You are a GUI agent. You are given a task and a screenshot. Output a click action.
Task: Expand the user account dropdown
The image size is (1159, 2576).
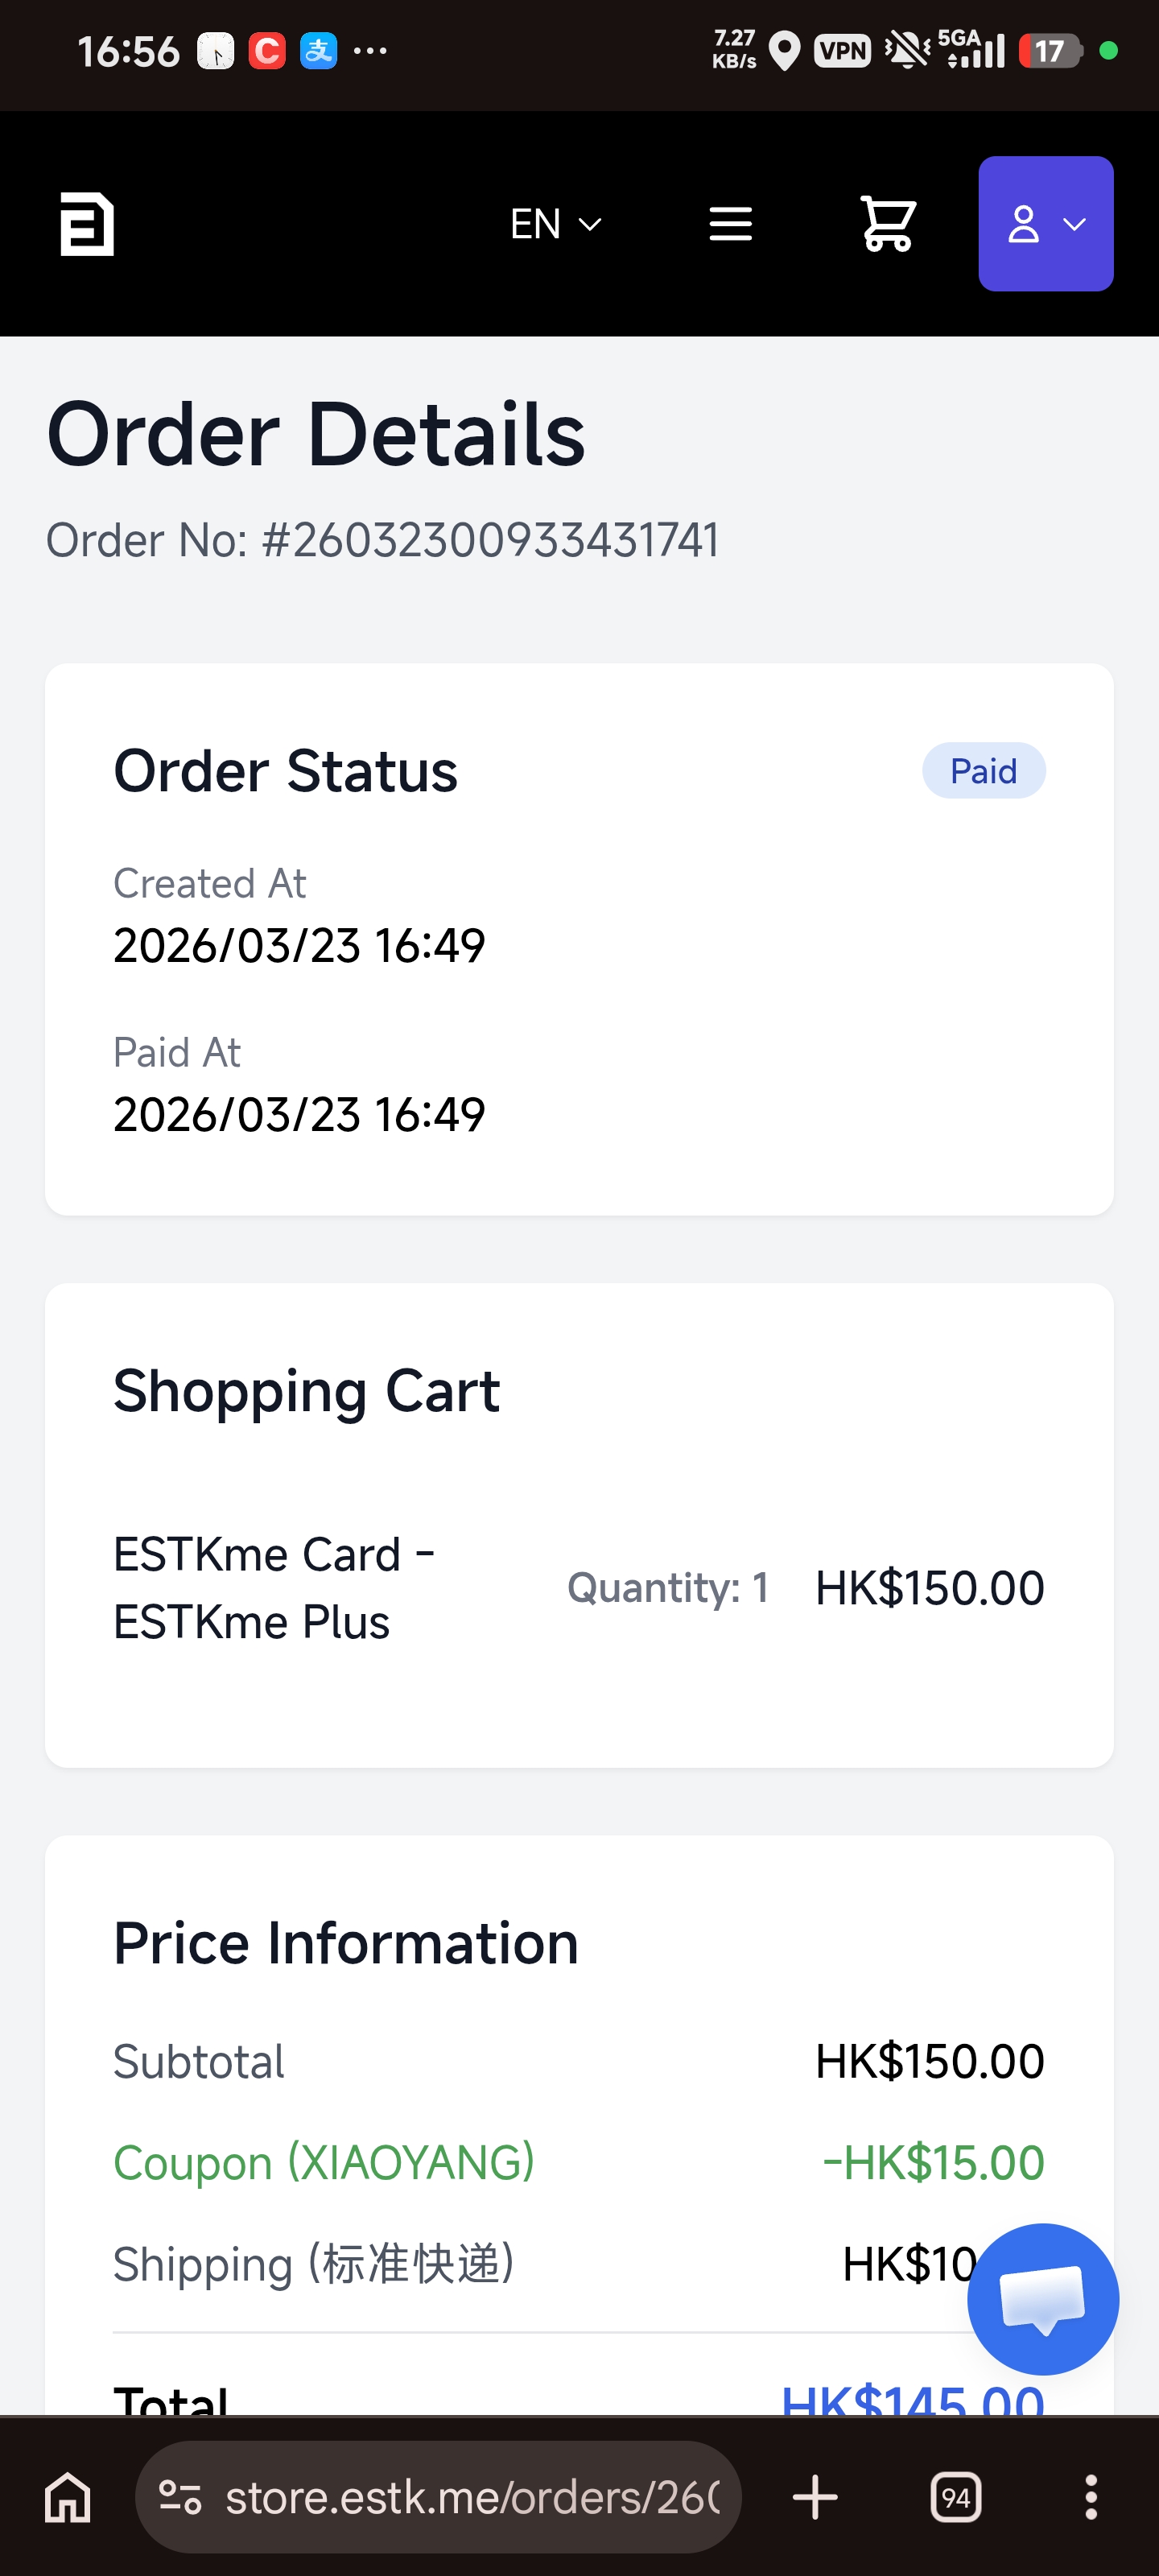(x=1045, y=224)
